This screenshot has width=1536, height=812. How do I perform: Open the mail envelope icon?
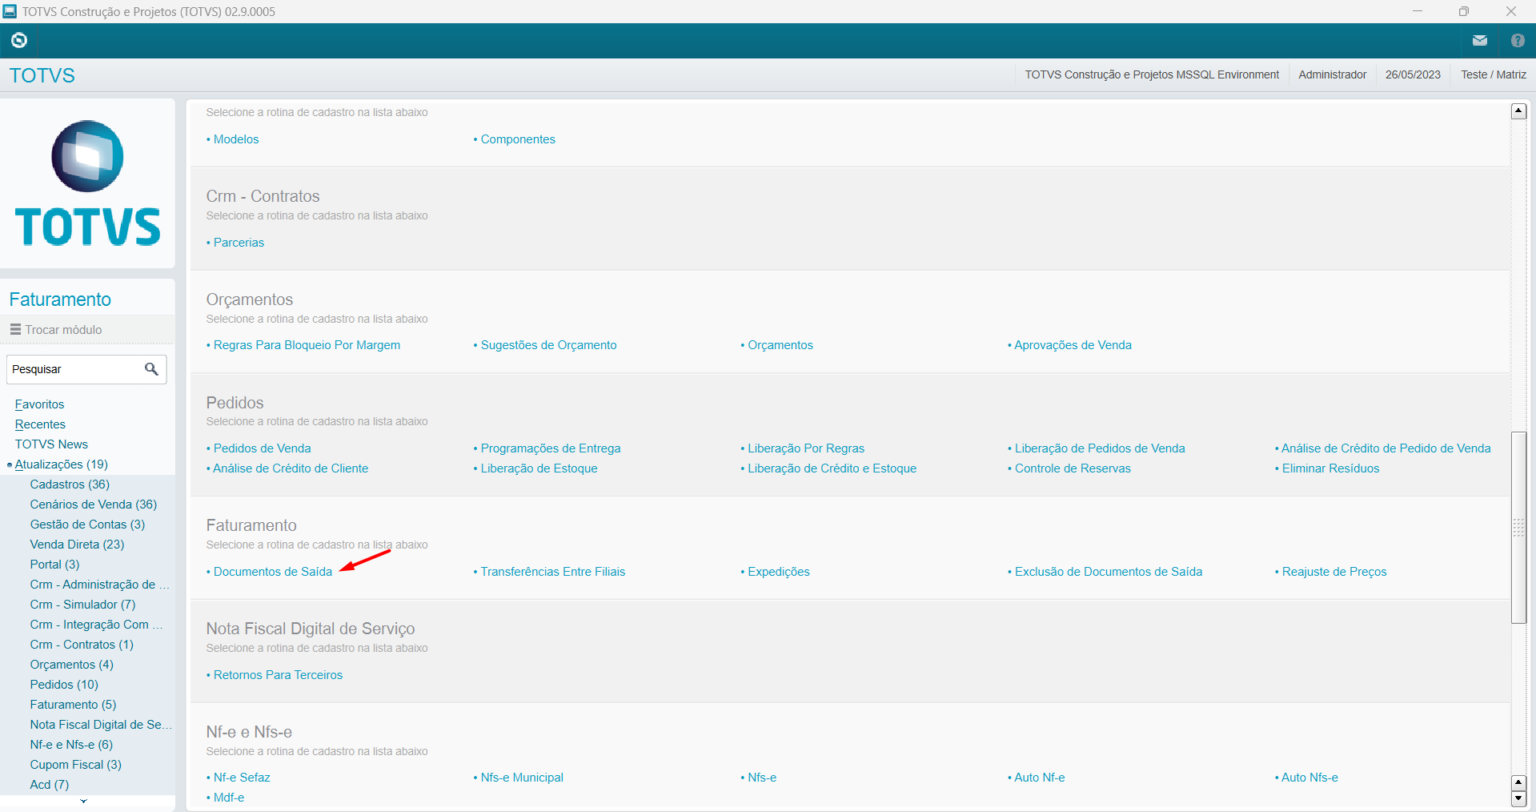tap(1479, 41)
